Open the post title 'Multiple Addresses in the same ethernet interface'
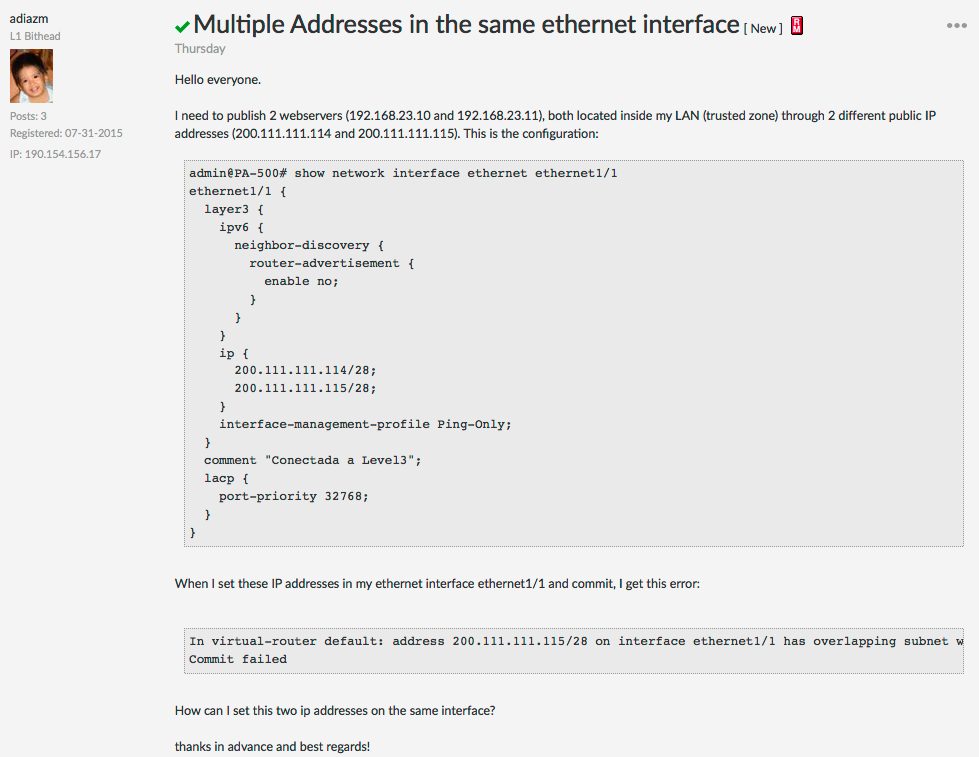This screenshot has width=979, height=757. pos(466,24)
